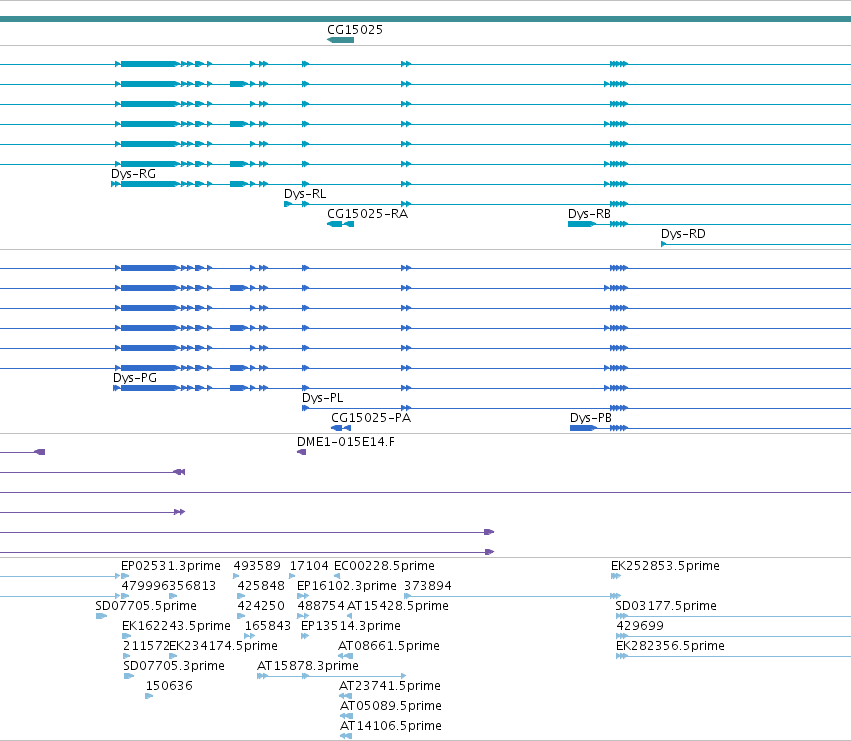Click the EK252853.5prime EST label
This screenshot has height=741, width=851.
pyautogui.click(x=665, y=566)
